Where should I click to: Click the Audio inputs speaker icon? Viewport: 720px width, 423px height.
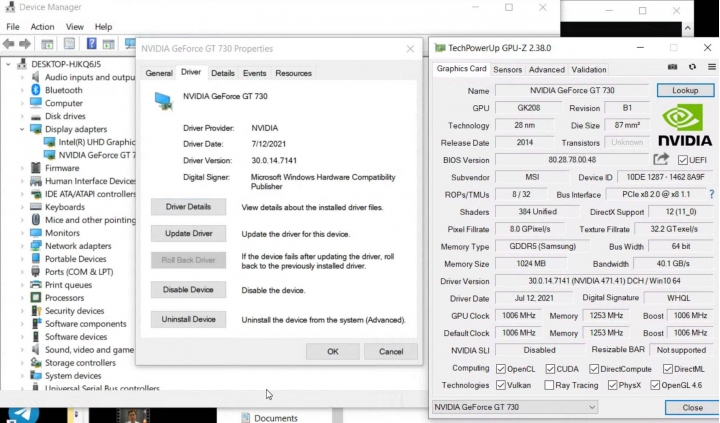(36, 77)
